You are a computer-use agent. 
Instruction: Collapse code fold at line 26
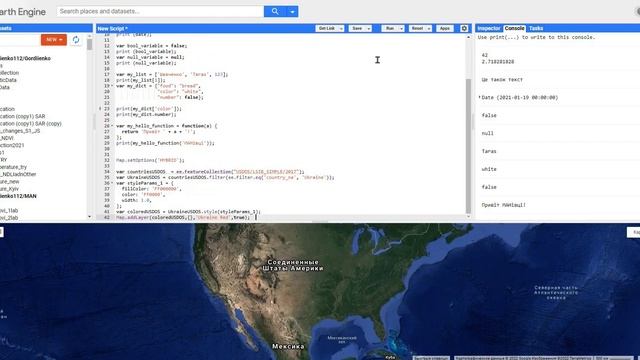(x=112, y=126)
